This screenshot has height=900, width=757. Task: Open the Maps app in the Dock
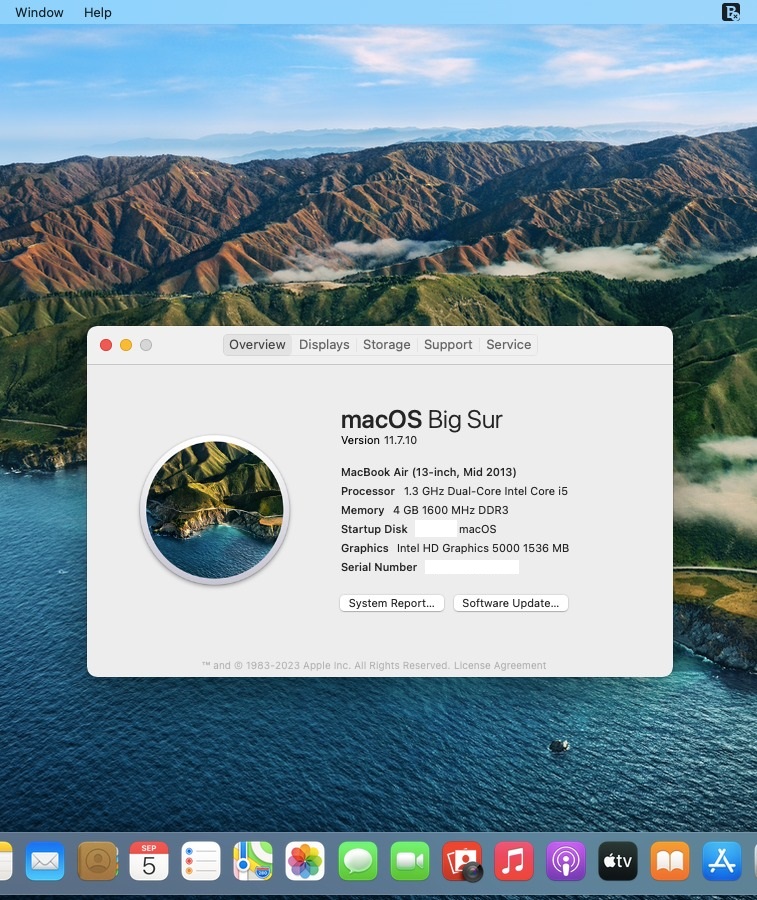[253, 861]
